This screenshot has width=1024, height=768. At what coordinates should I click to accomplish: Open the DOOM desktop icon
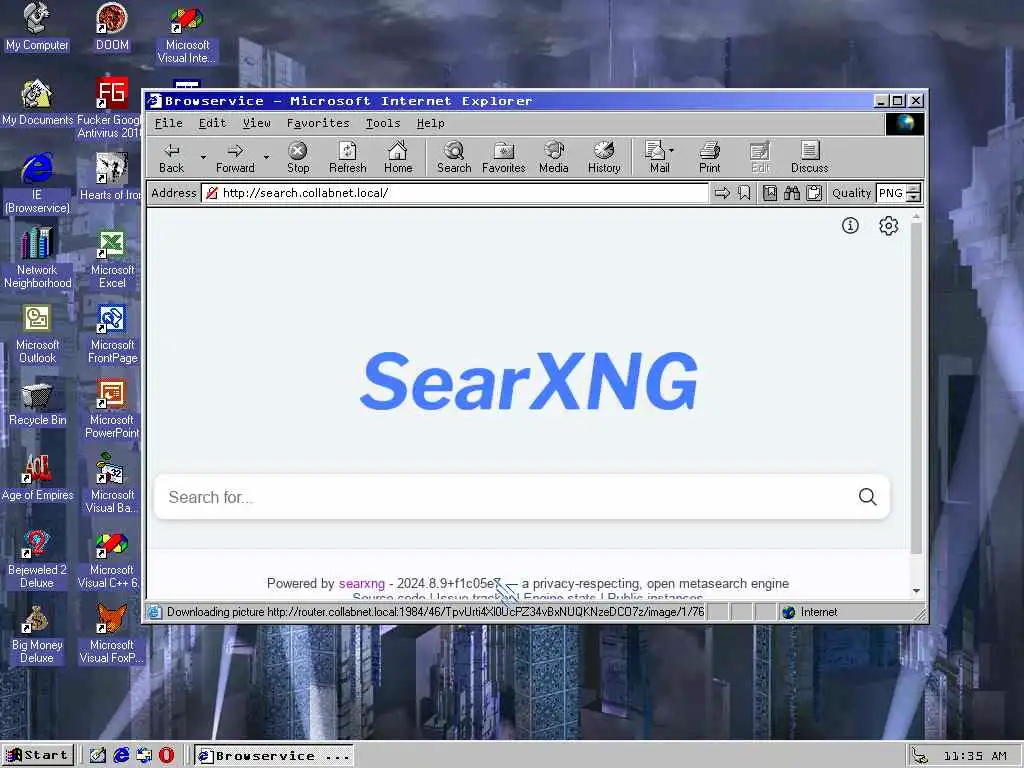tap(112, 27)
